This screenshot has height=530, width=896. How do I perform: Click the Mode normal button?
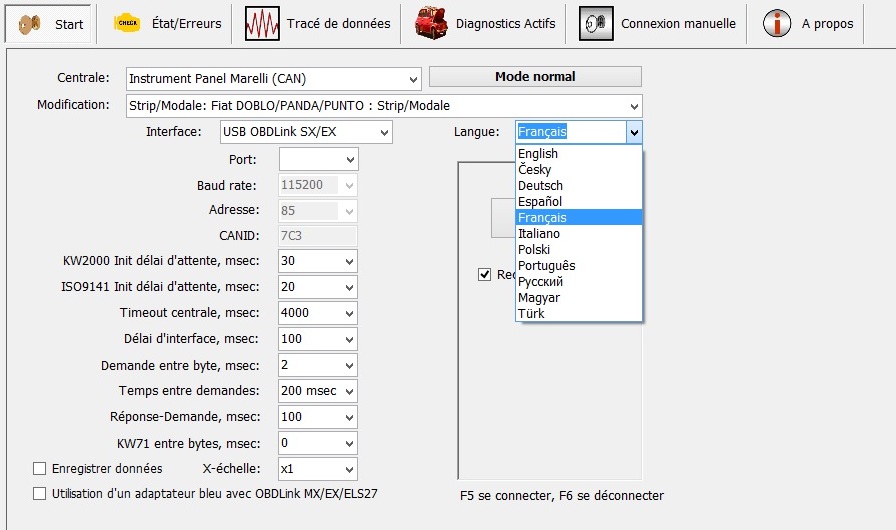pos(535,77)
